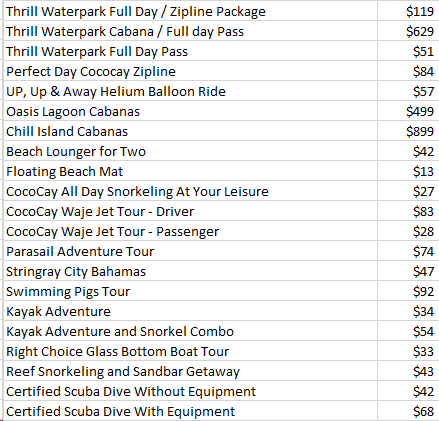Click the Right Choice Glass Bottom Boat Tour cell
Viewport: 439px width, 421px height.
190,351
